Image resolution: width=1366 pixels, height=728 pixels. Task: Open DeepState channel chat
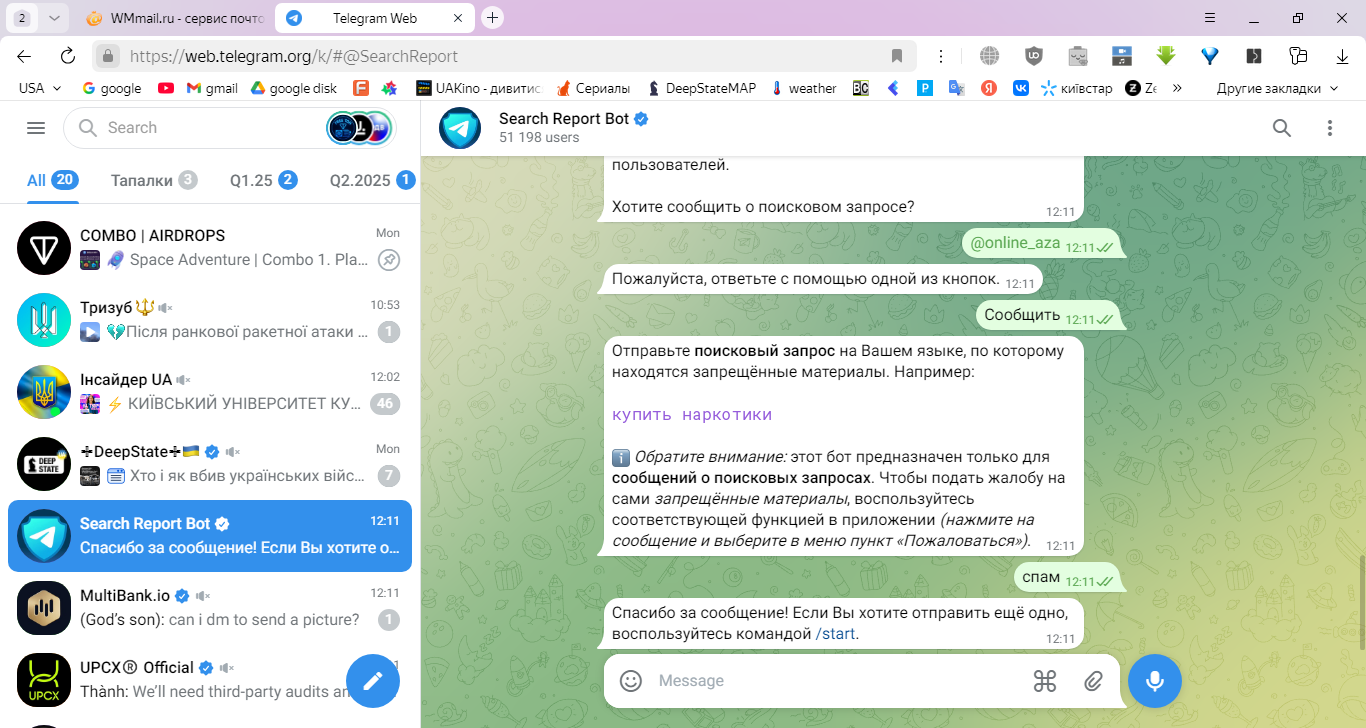[210, 464]
